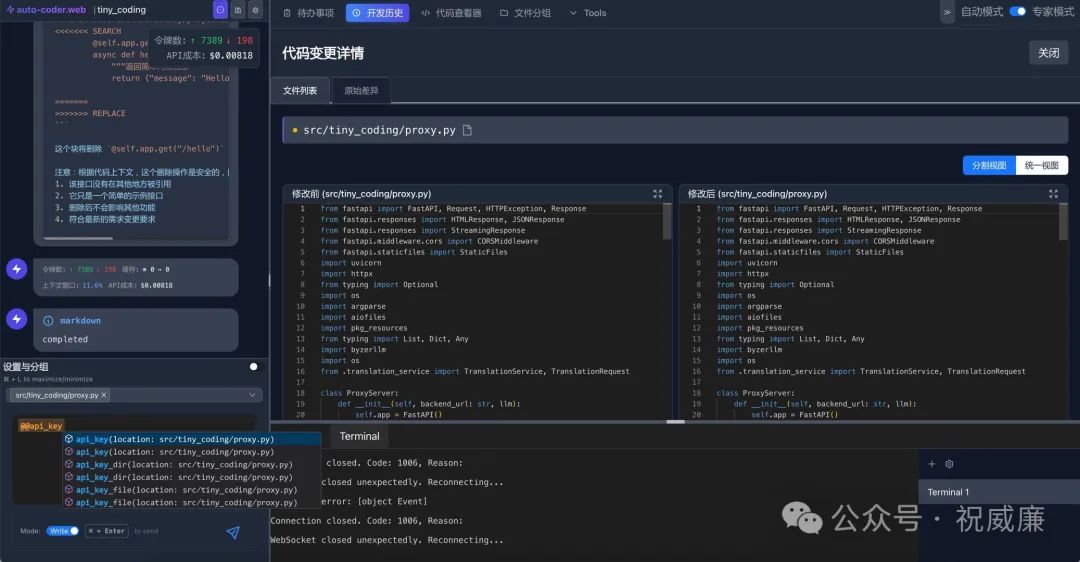This screenshot has height=562, width=1080.
Task: Choose highlighted api_key autocomplete suggestion
Action: (192, 439)
